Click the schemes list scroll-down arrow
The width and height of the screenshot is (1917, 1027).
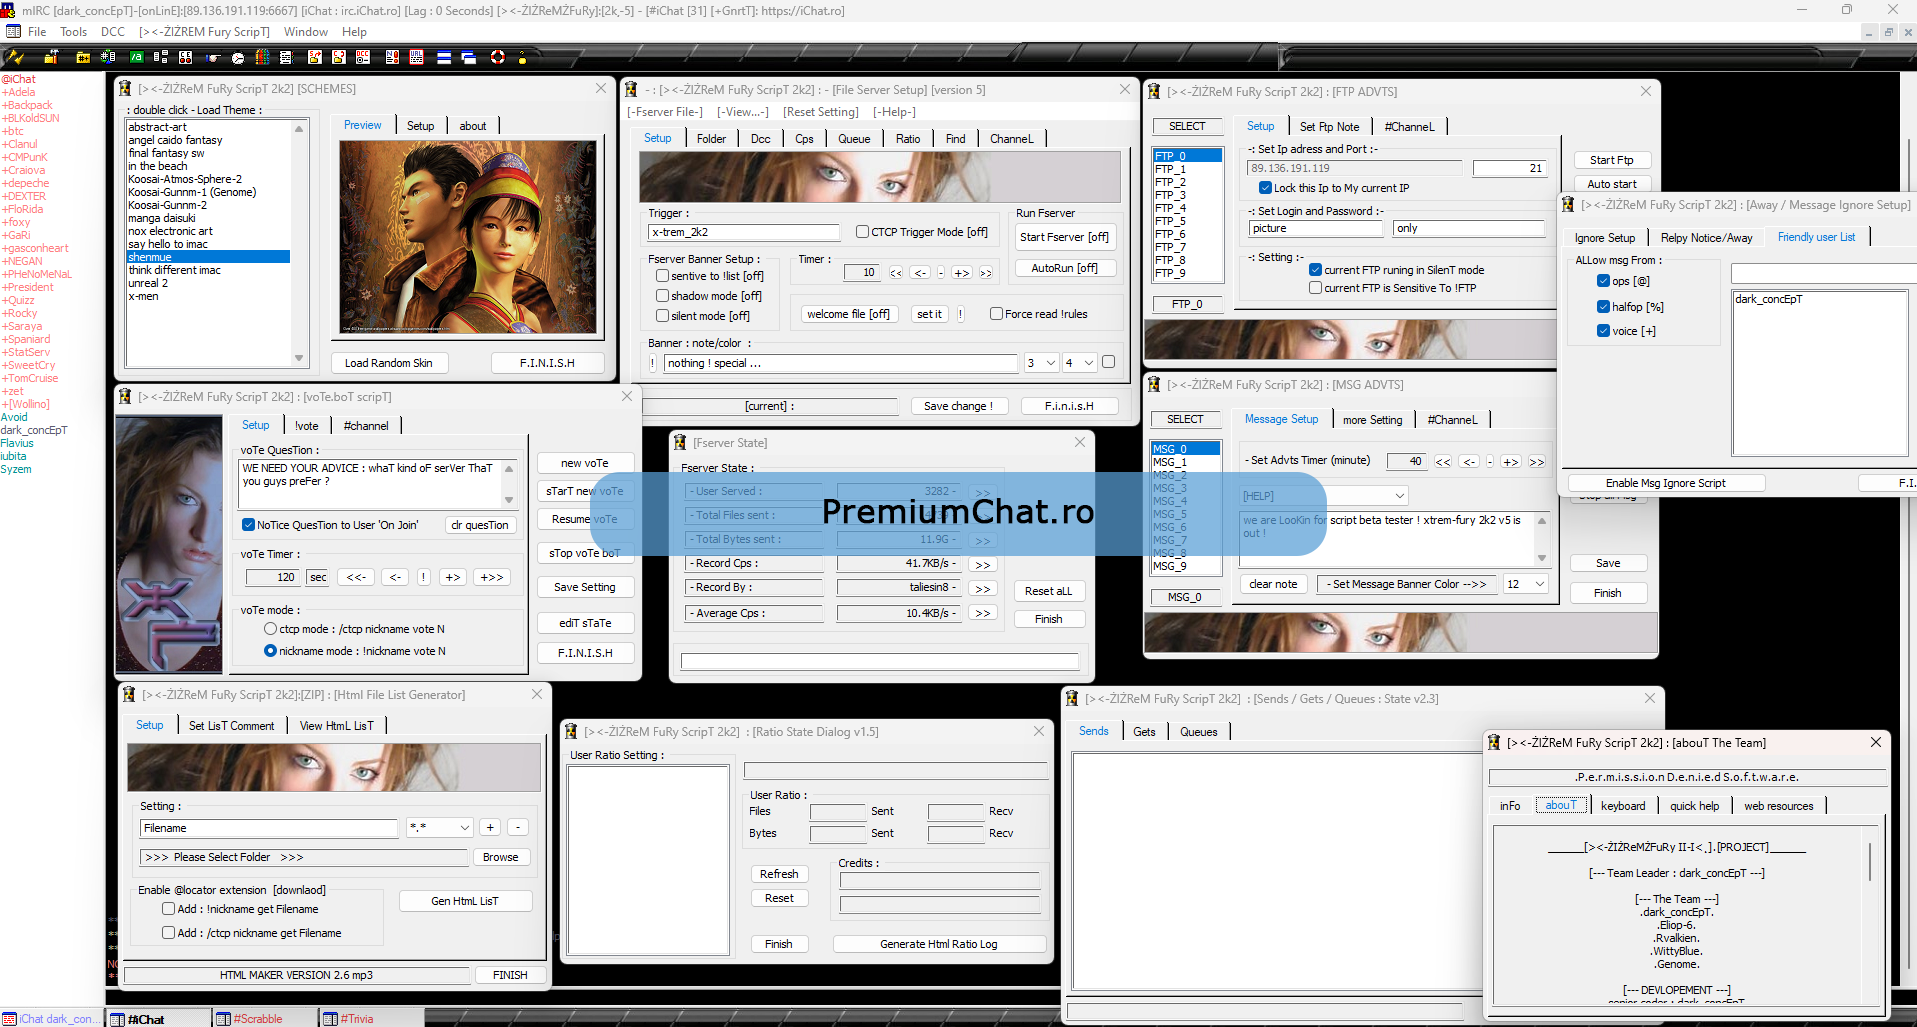point(298,358)
